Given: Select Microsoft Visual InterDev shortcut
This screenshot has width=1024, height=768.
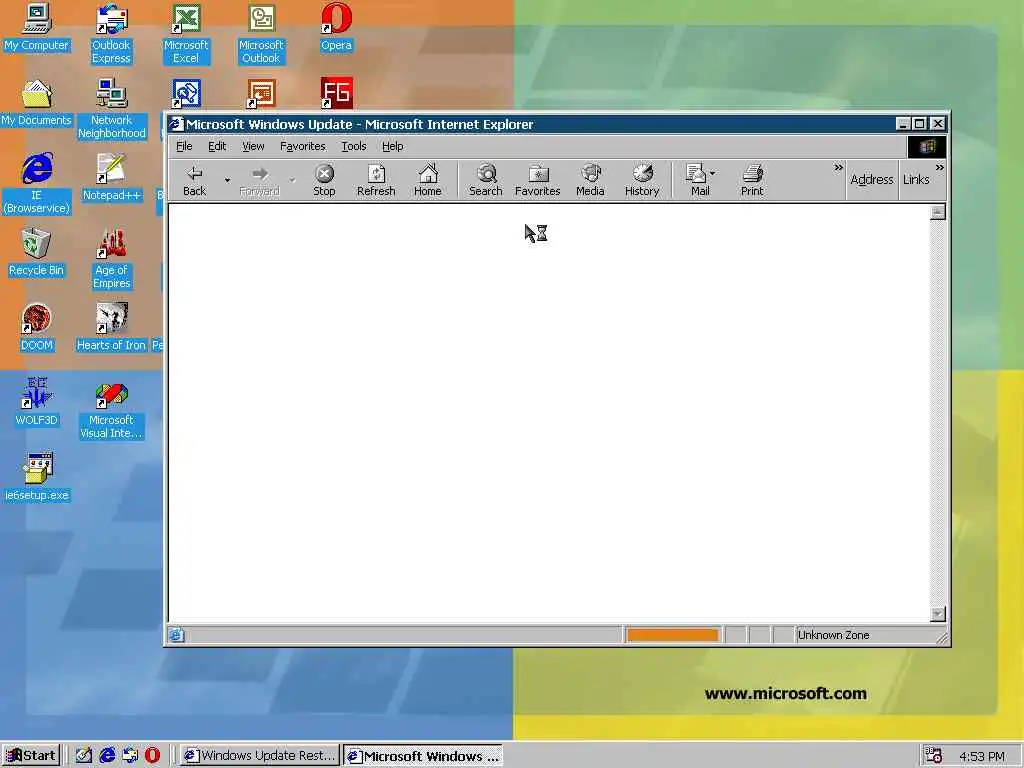Looking at the screenshot, I should 112,409.
